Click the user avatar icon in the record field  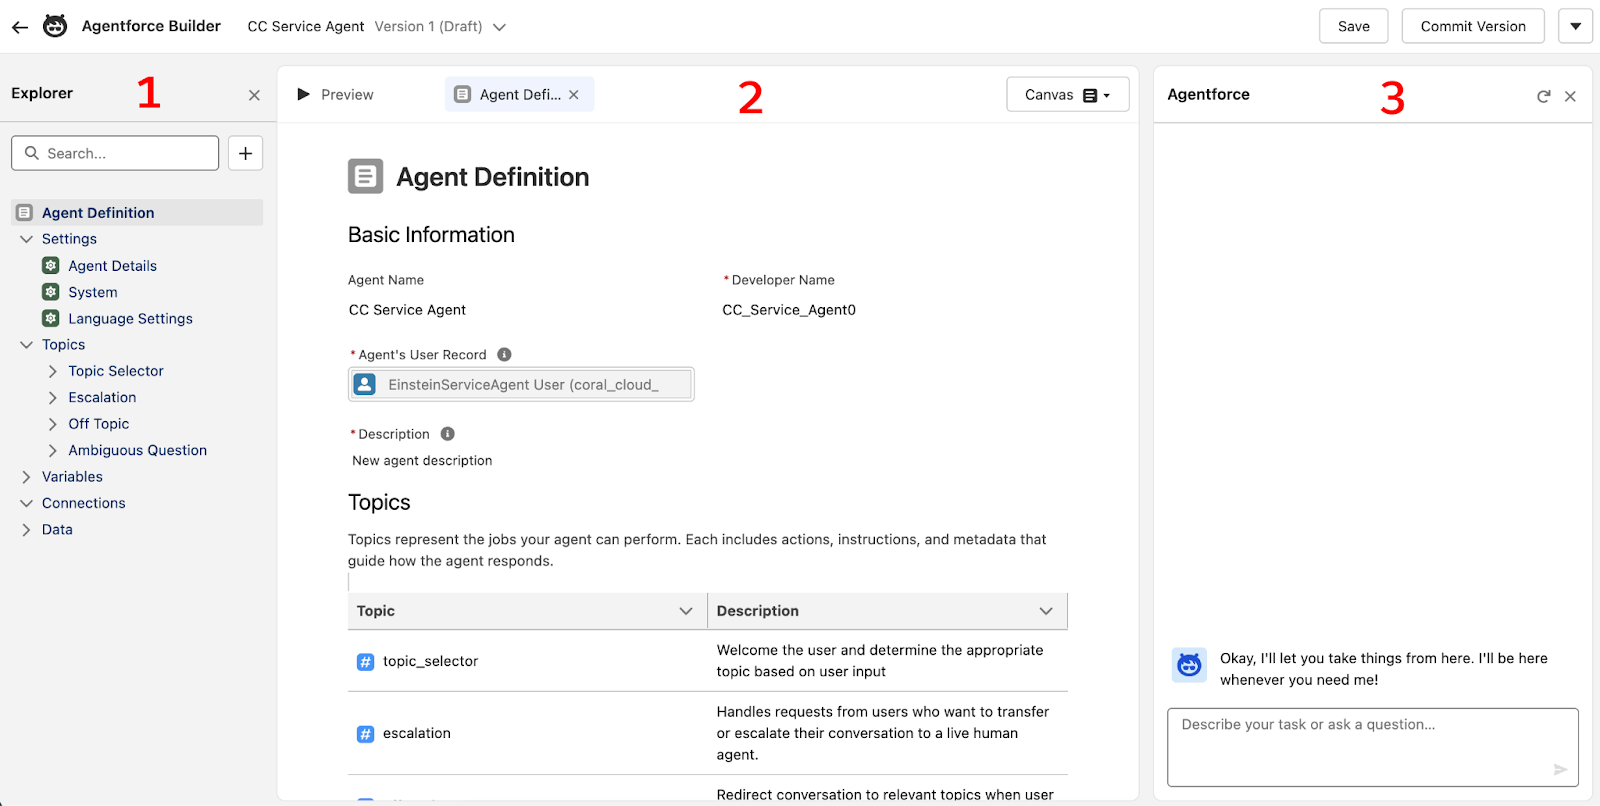click(365, 384)
